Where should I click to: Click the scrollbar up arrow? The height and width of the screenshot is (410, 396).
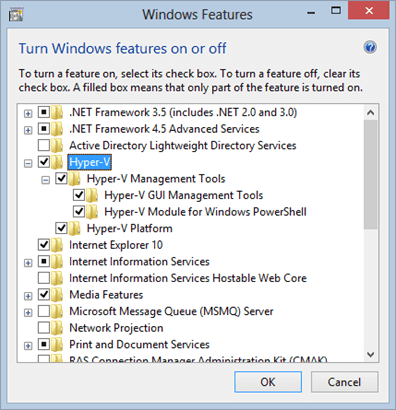coord(370,113)
